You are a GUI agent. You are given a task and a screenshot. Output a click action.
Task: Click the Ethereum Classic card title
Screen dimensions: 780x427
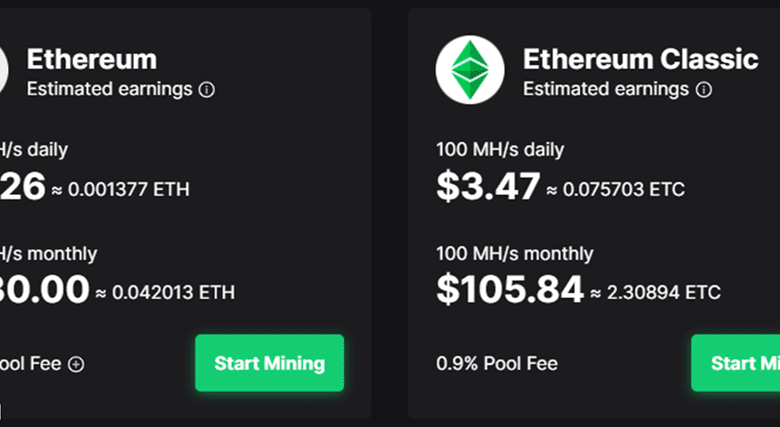pos(641,58)
